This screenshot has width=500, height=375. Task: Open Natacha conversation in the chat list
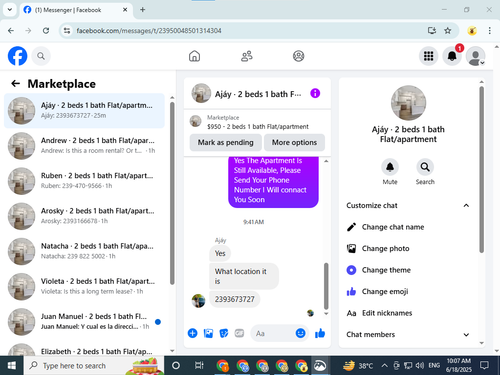pos(84,251)
